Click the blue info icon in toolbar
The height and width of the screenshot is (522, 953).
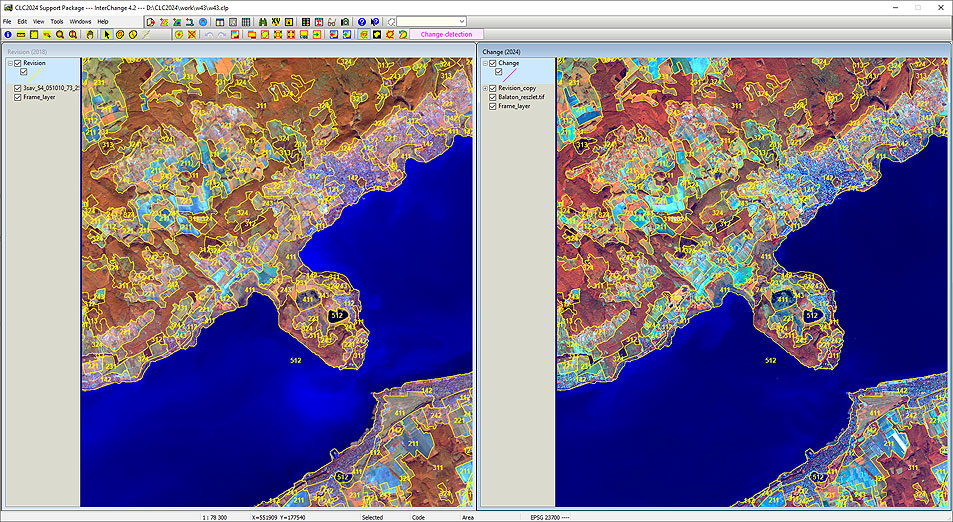(8, 35)
